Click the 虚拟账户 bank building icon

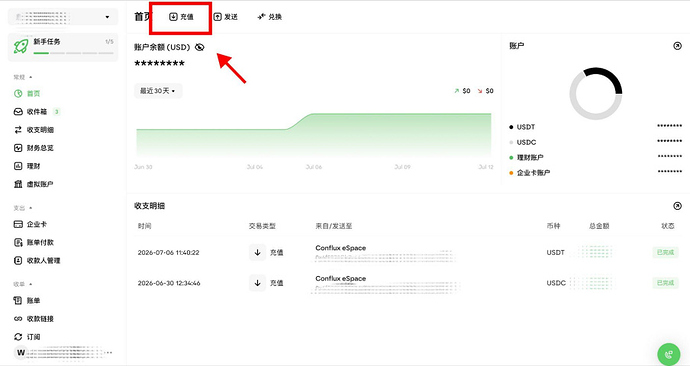18,184
